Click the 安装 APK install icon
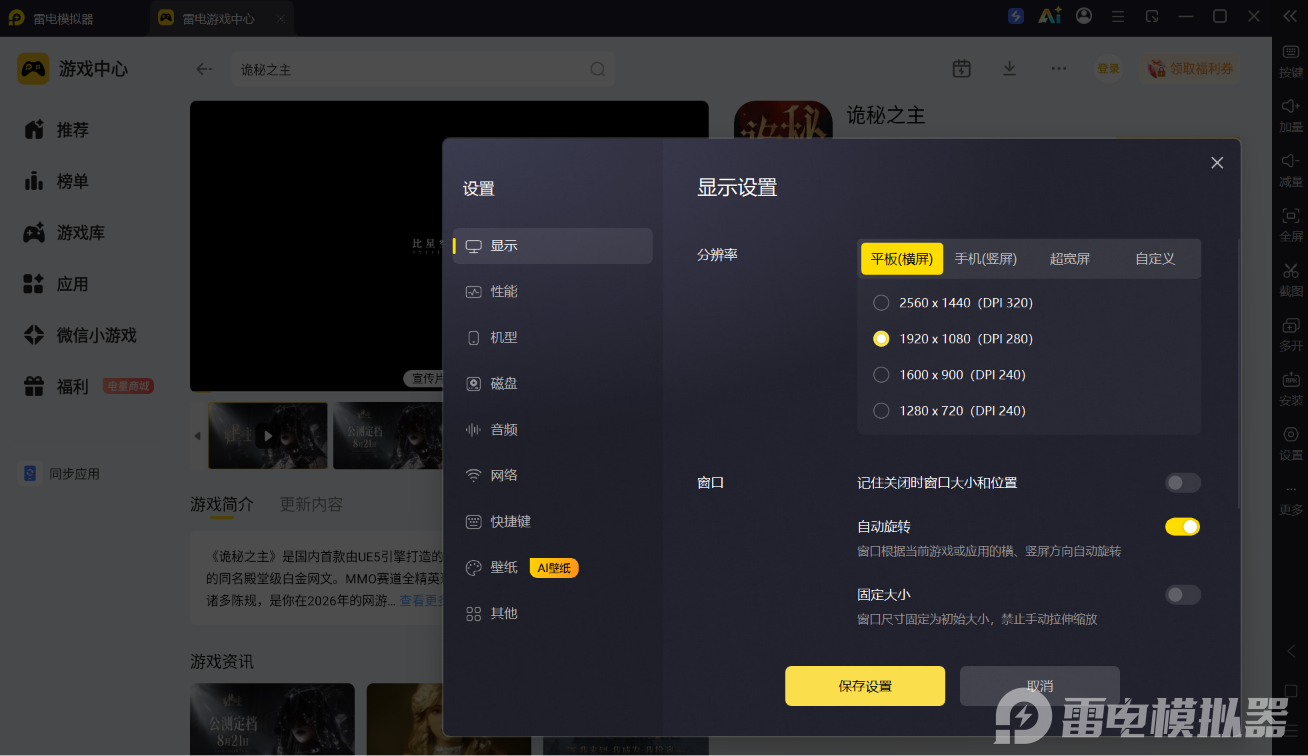Screen dimensions: 1308x756 [1291, 380]
